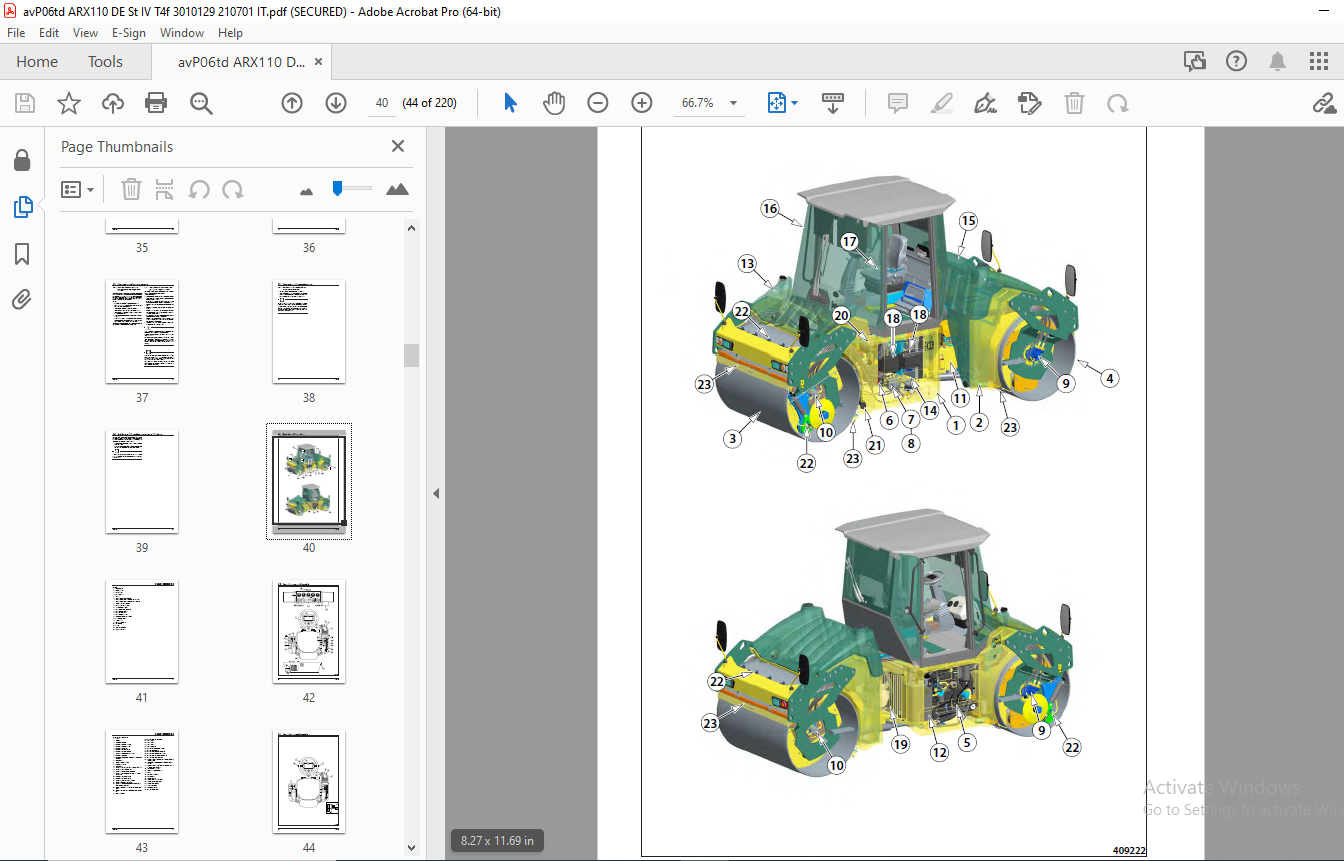Open the Edit menu

[x=50, y=33]
